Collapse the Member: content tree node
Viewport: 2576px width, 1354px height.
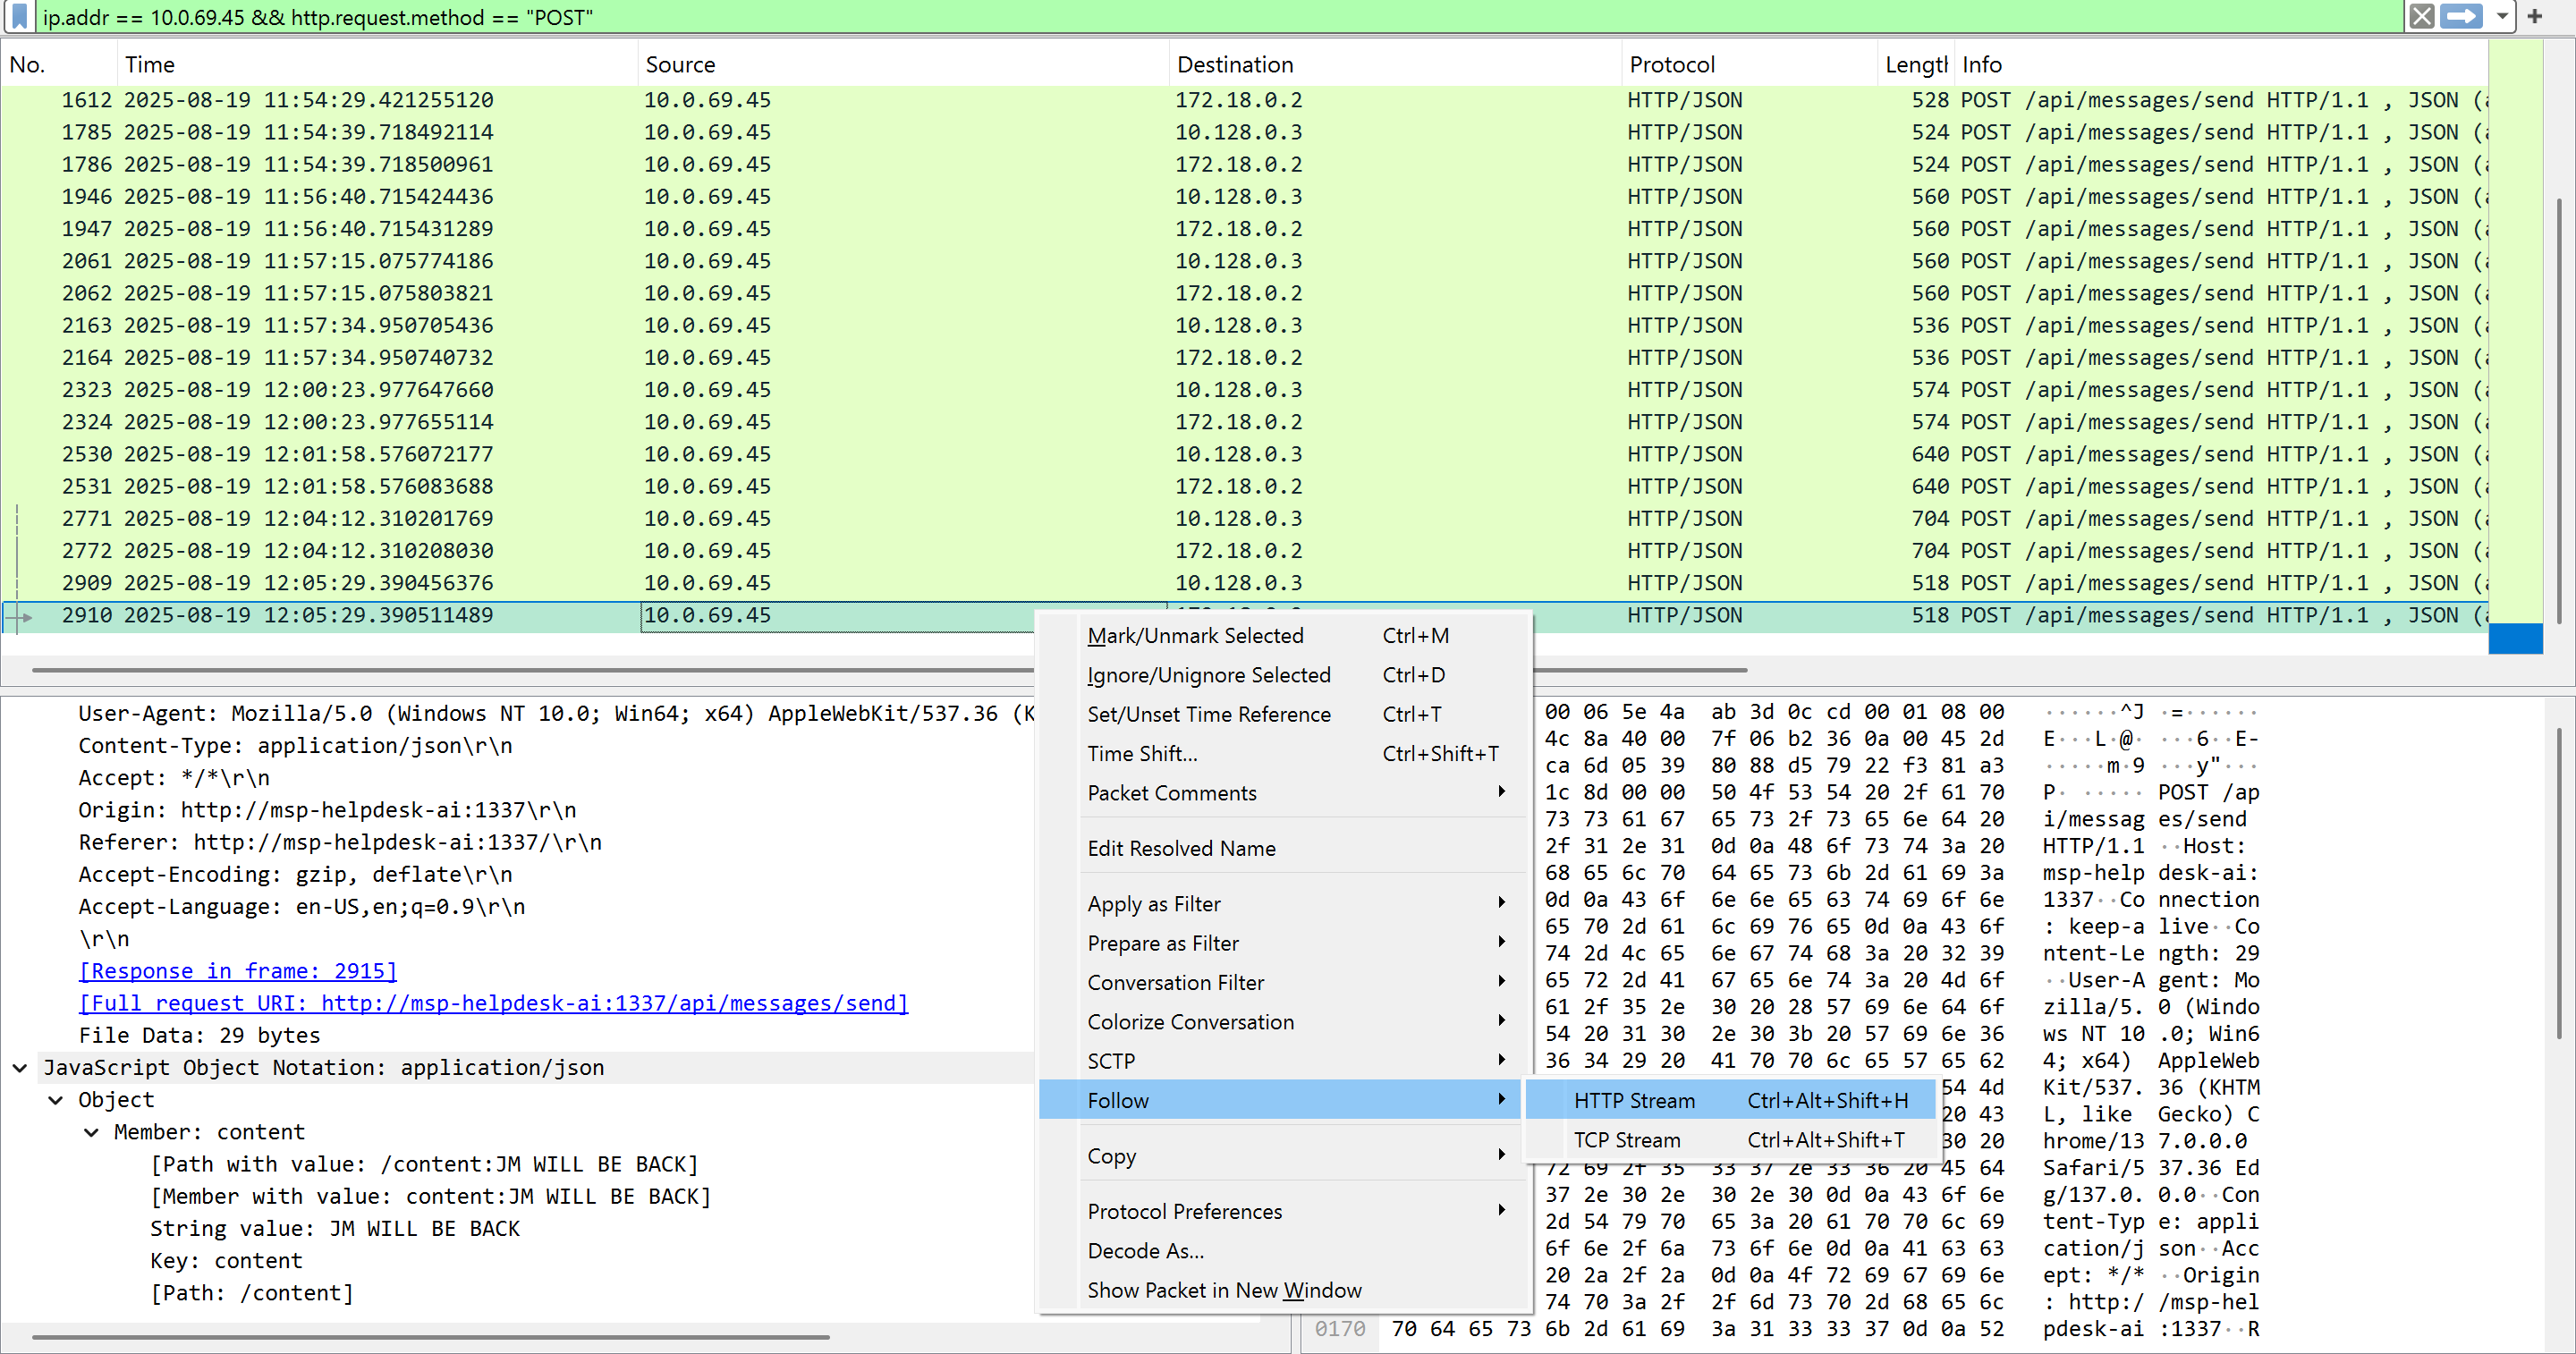tap(92, 1131)
